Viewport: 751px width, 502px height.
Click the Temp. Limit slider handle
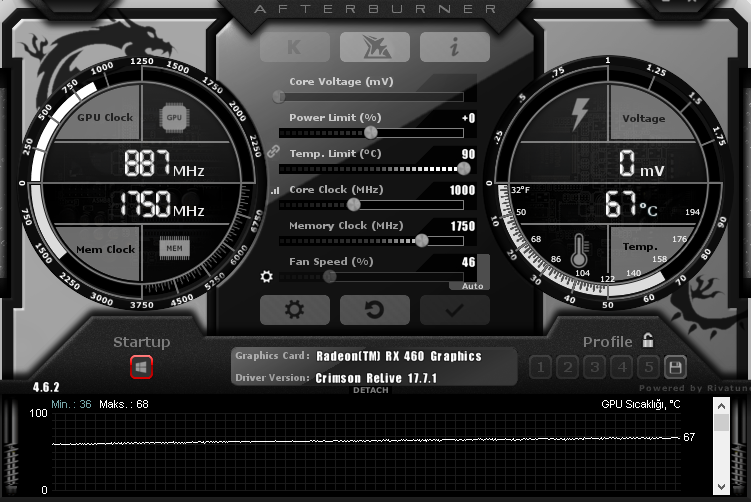tap(464, 169)
